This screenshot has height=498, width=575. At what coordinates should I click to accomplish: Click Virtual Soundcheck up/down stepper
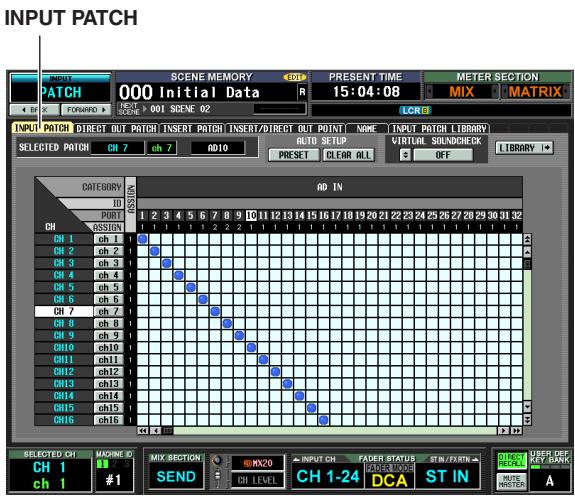[405, 155]
